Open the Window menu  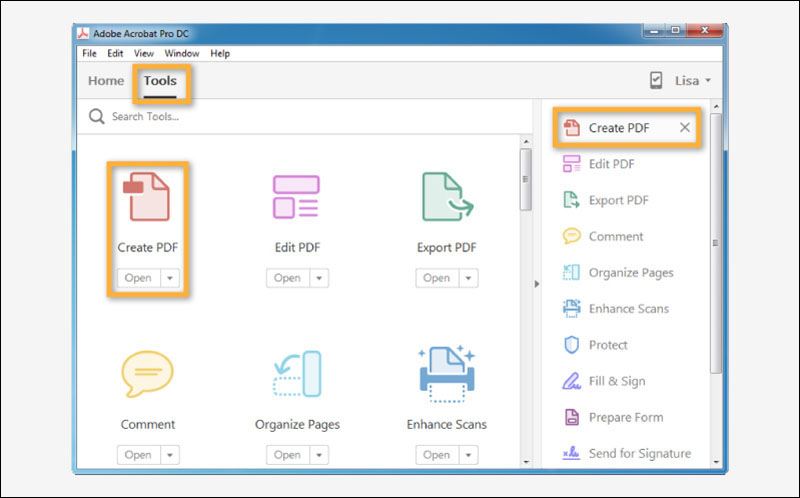pos(181,53)
